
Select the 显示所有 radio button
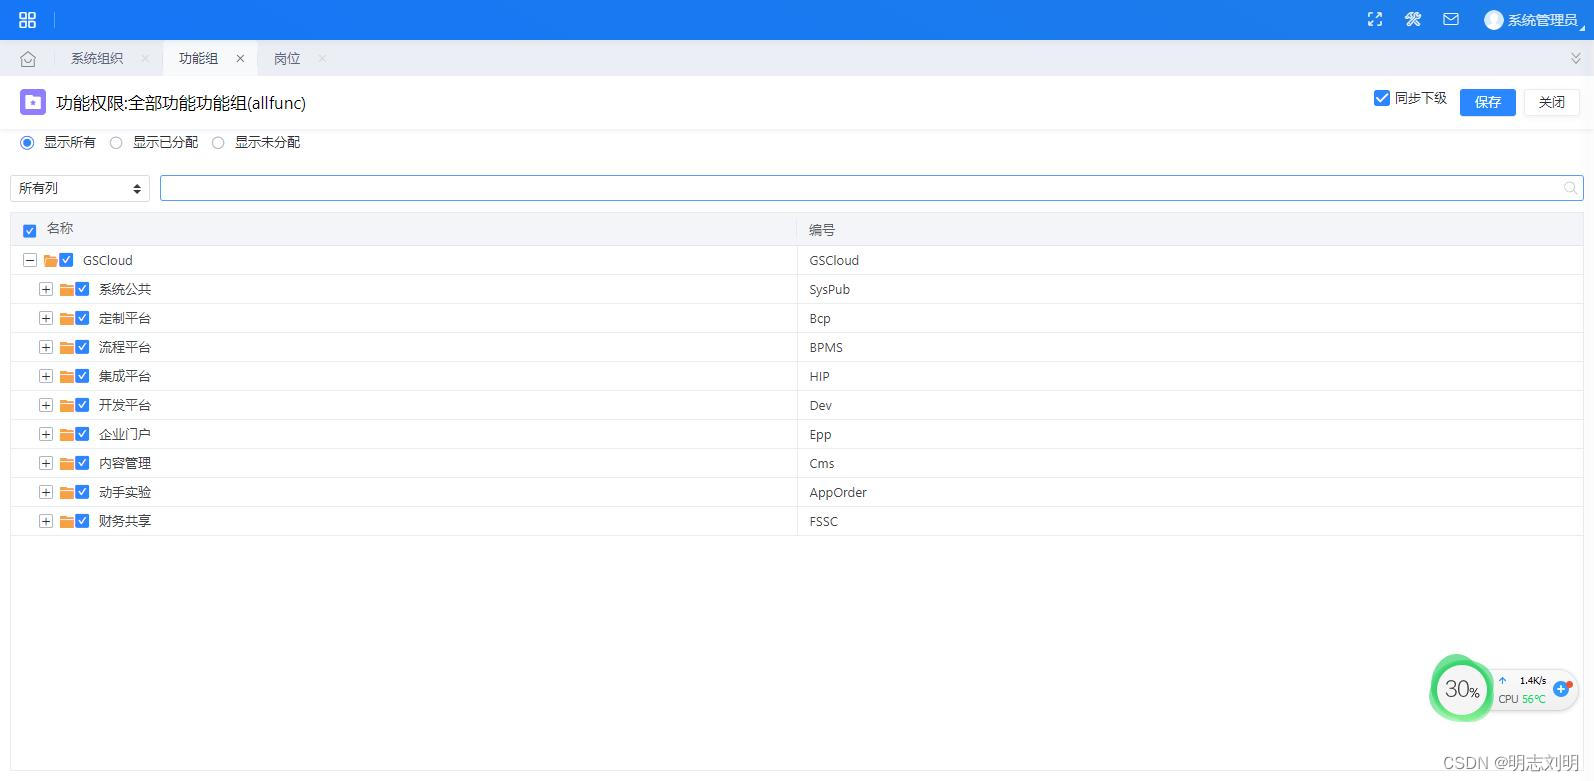click(27, 143)
